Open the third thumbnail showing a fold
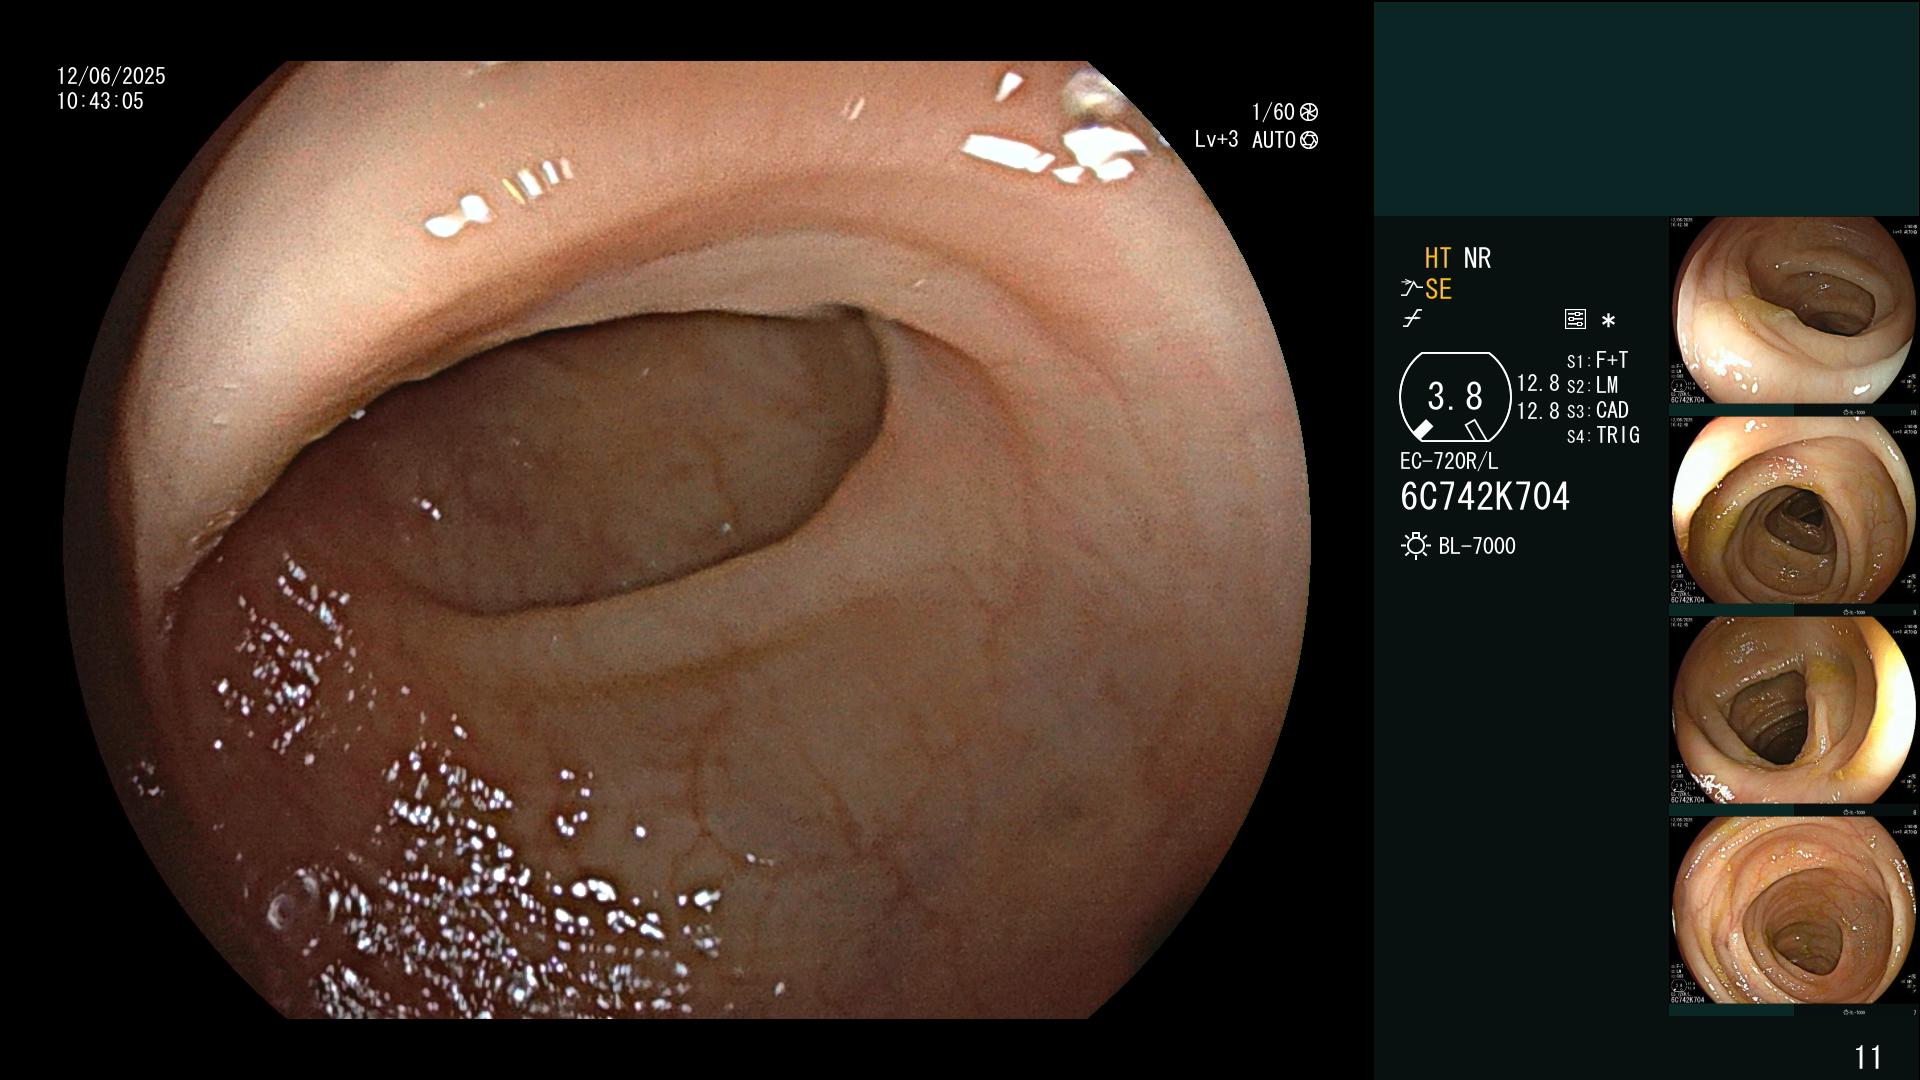This screenshot has height=1080, width=1920. coord(1793,711)
